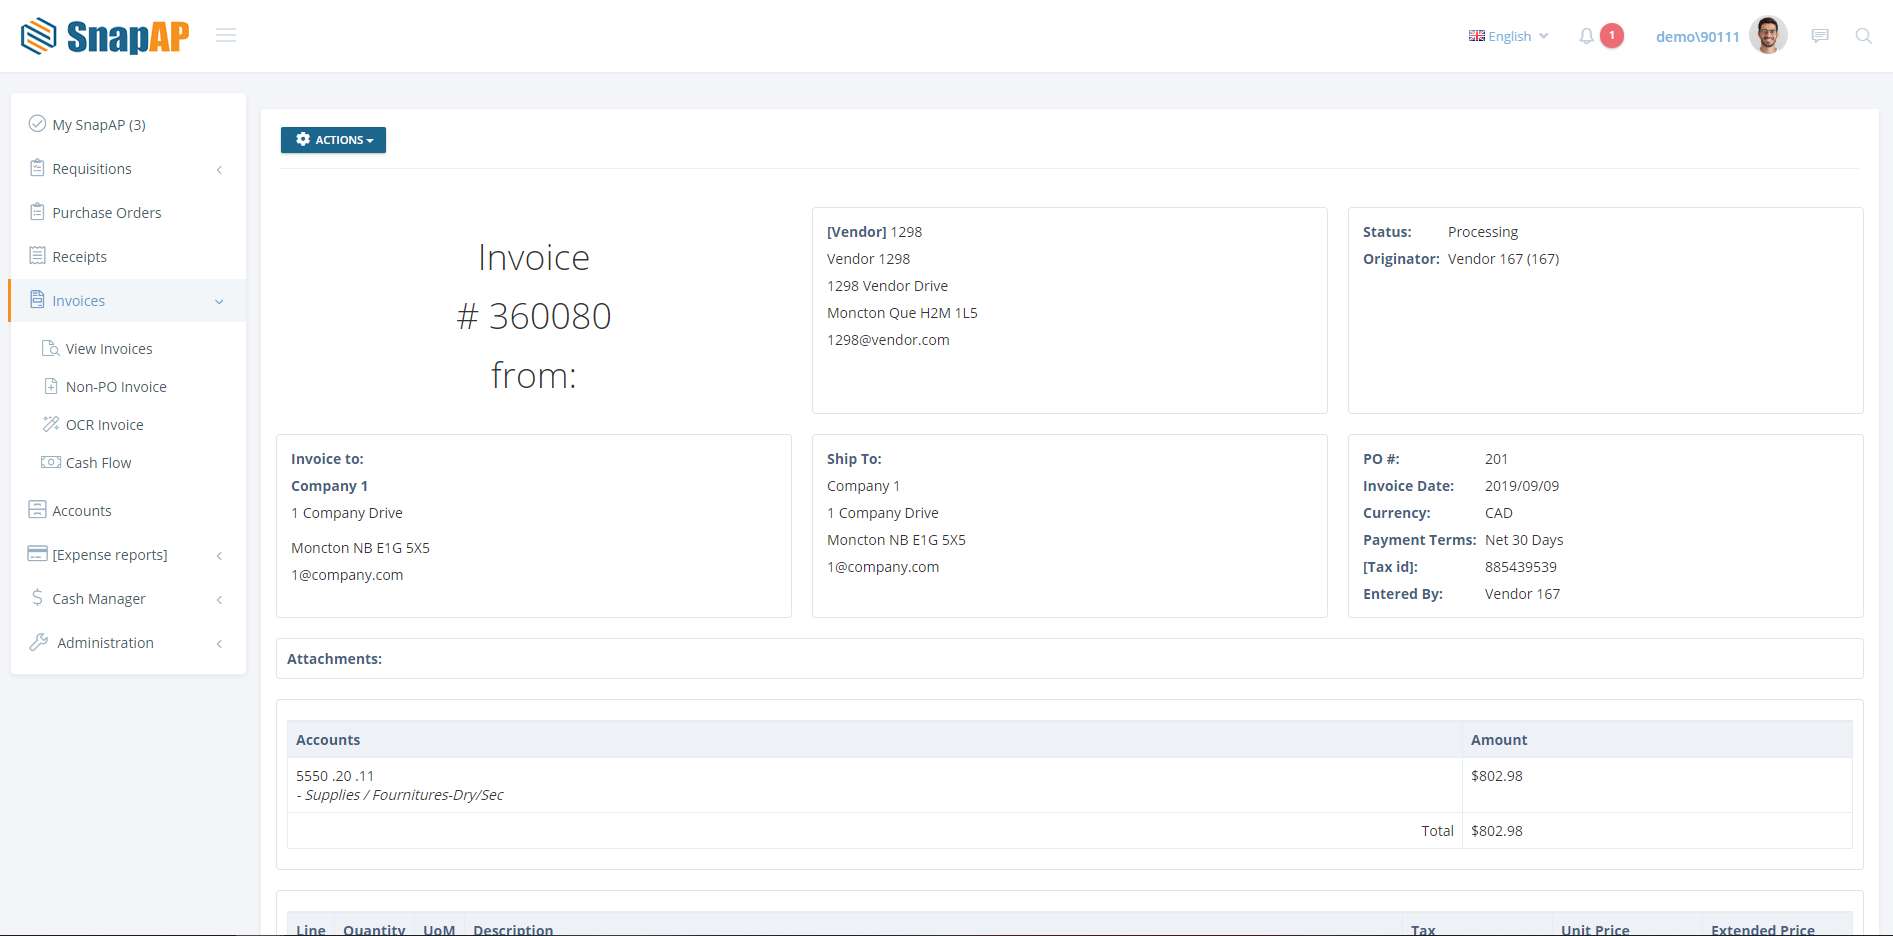Click the Receipts list icon
The width and height of the screenshot is (1893, 936).
[x=37, y=255]
